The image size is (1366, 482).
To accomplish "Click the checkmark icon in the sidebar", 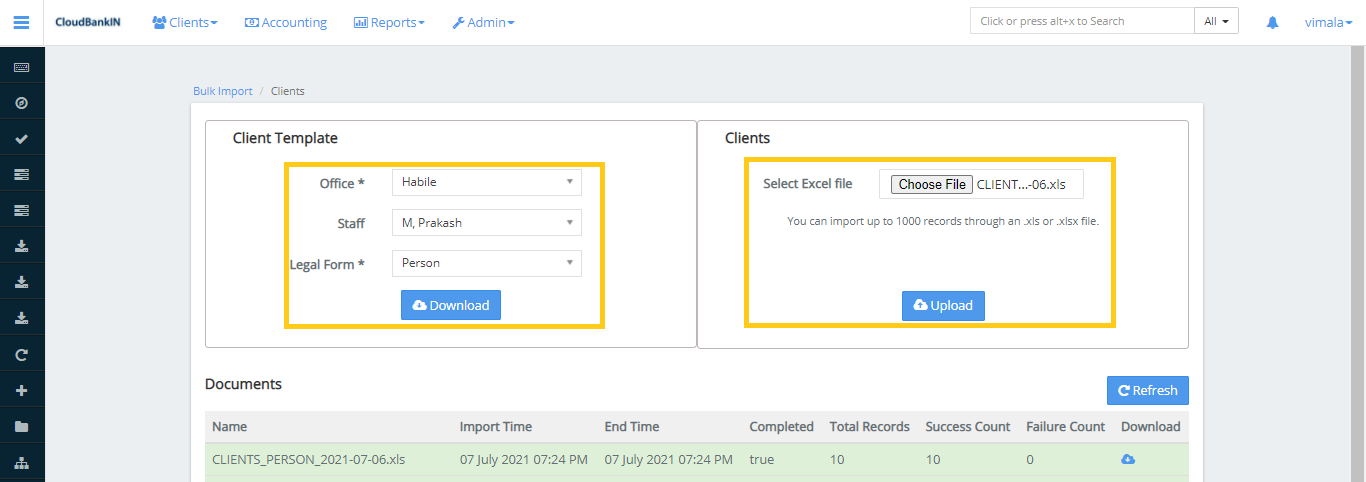I will 21,139.
